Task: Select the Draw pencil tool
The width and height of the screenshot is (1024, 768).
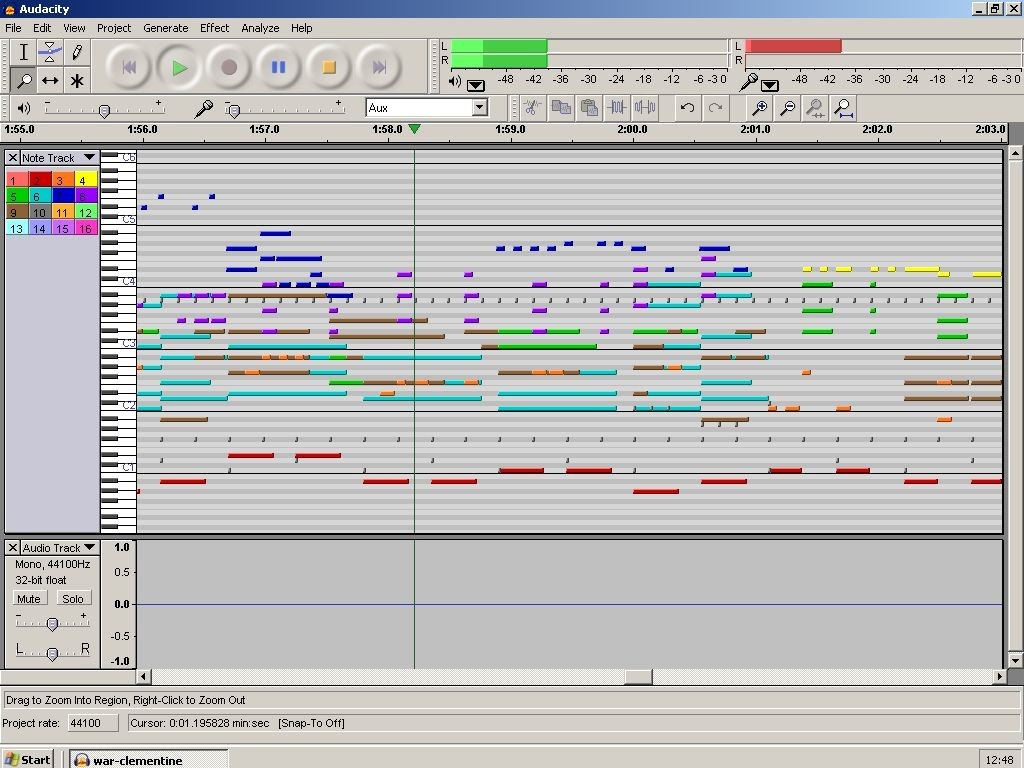Action: [76, 52]
